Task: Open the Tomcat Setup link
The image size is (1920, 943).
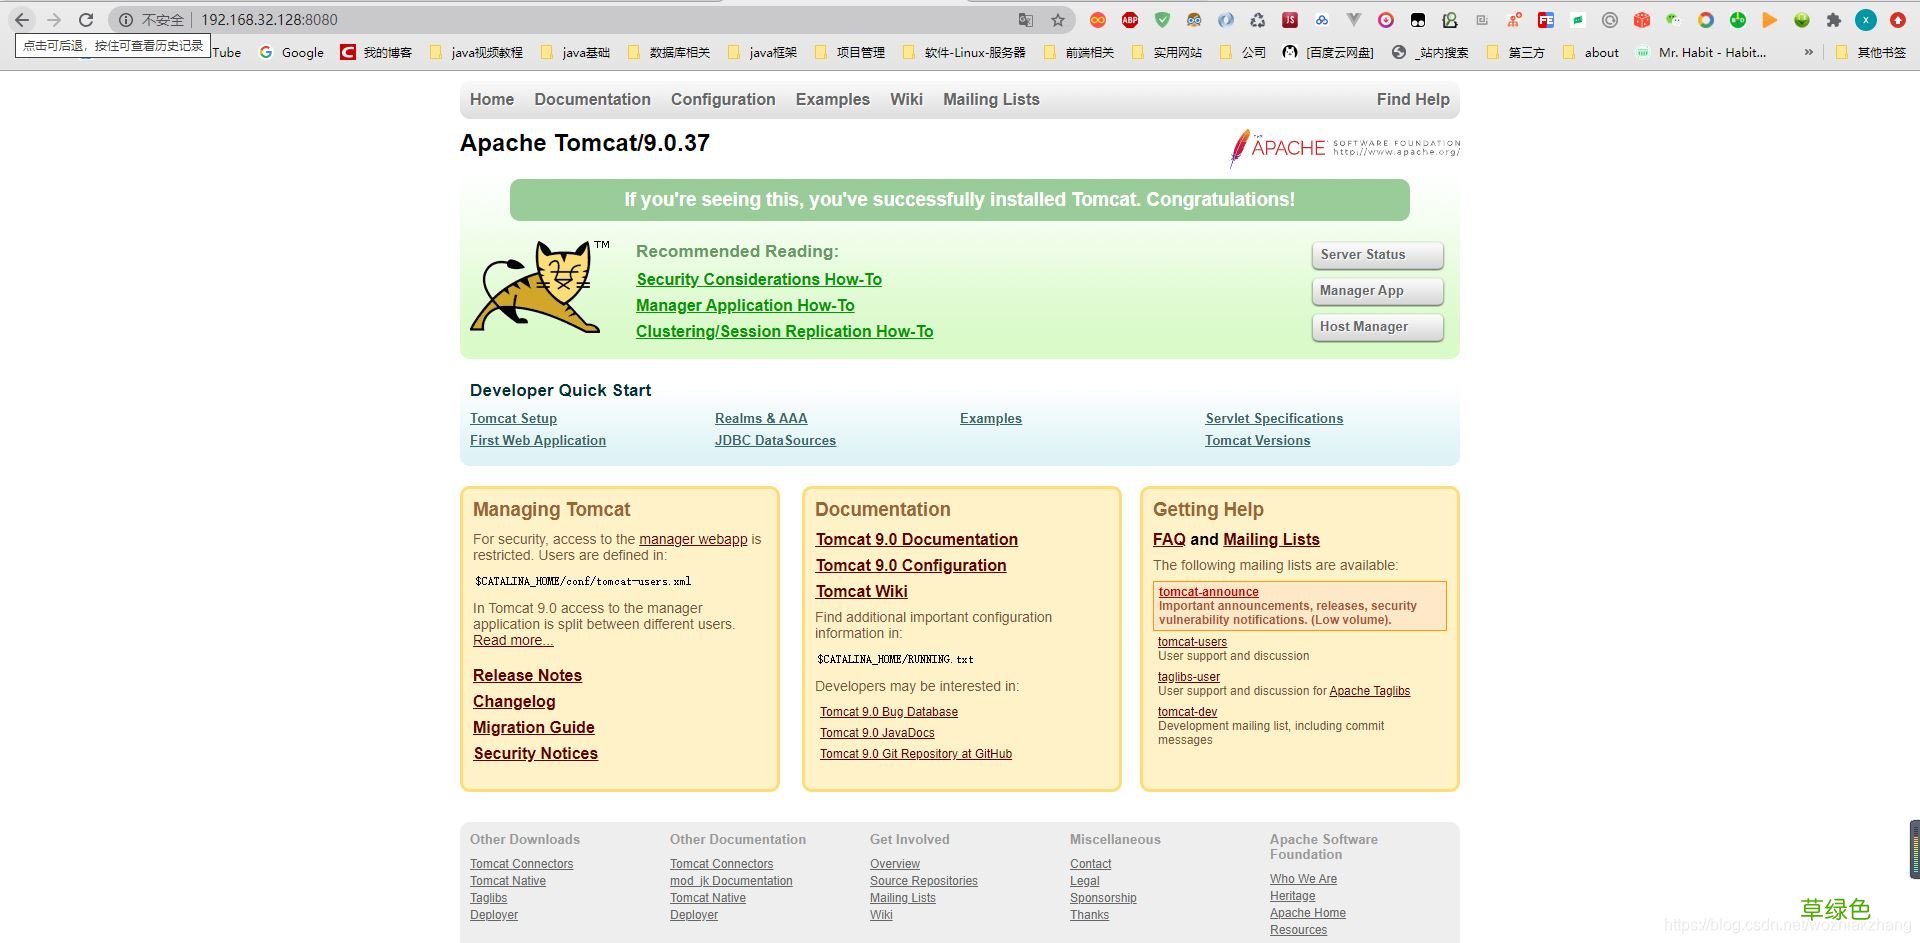Action: pos(513,418)
